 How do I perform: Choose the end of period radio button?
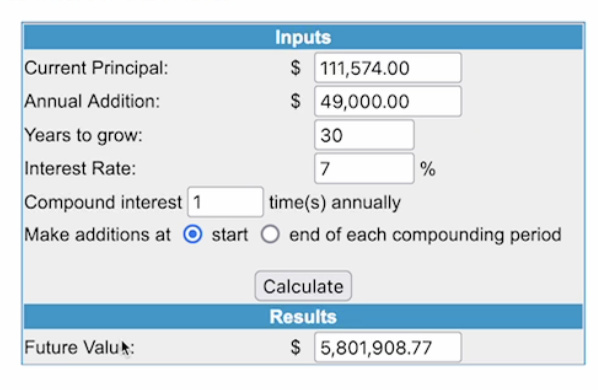coord(270,234)
